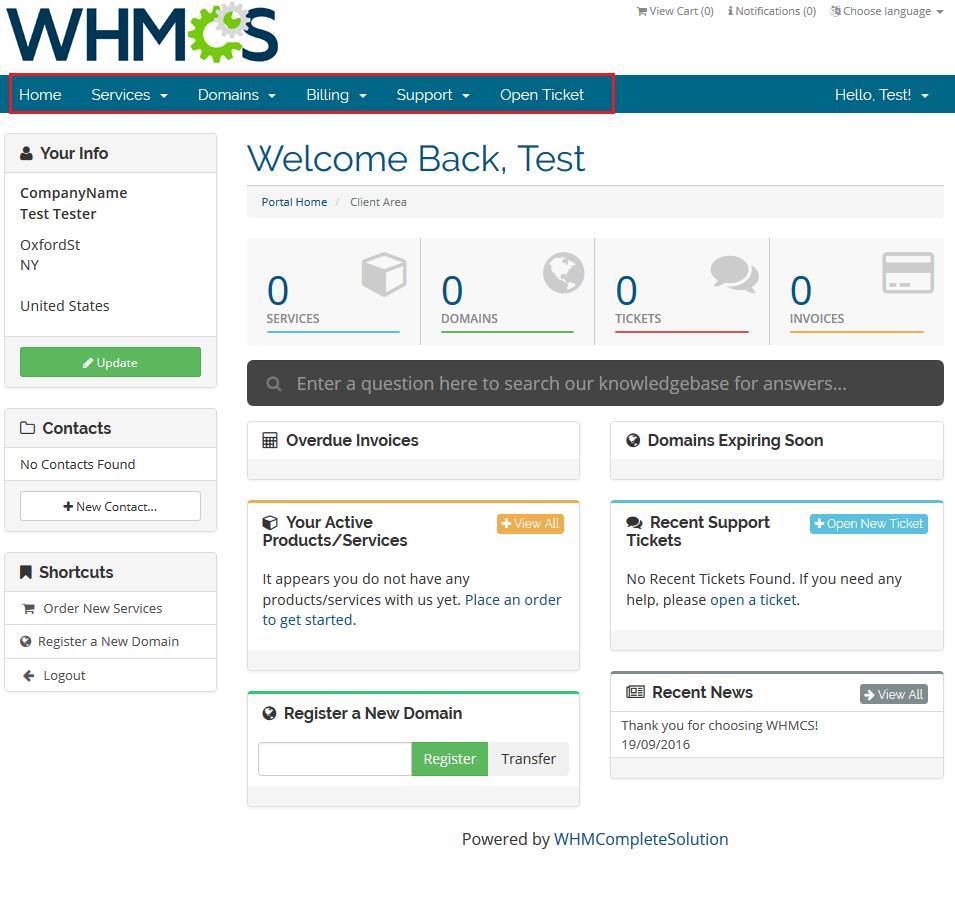Click the Contacts folder icon

27,428
